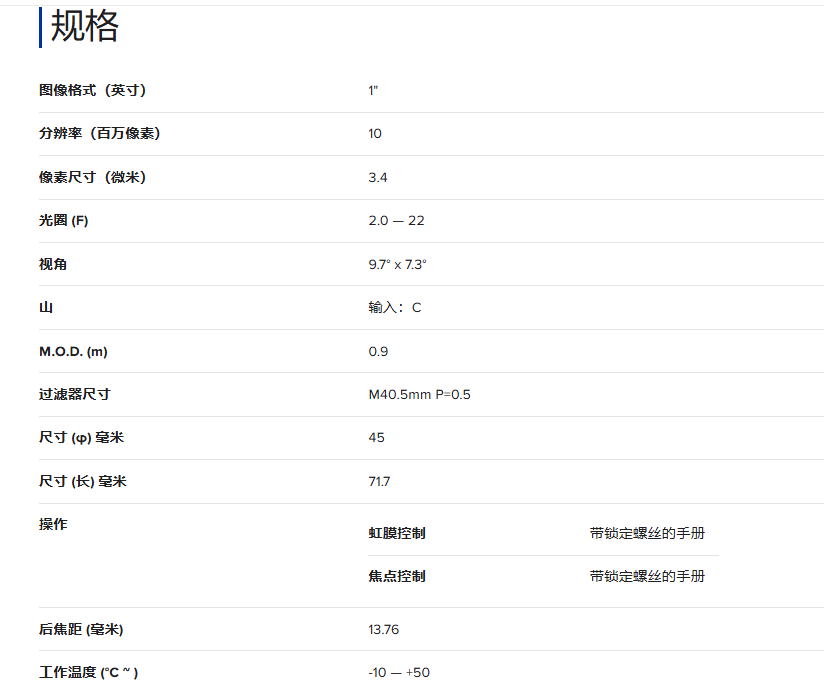Click the mount value 输入：C
The image size is (824, 694).
pos(394,308)
